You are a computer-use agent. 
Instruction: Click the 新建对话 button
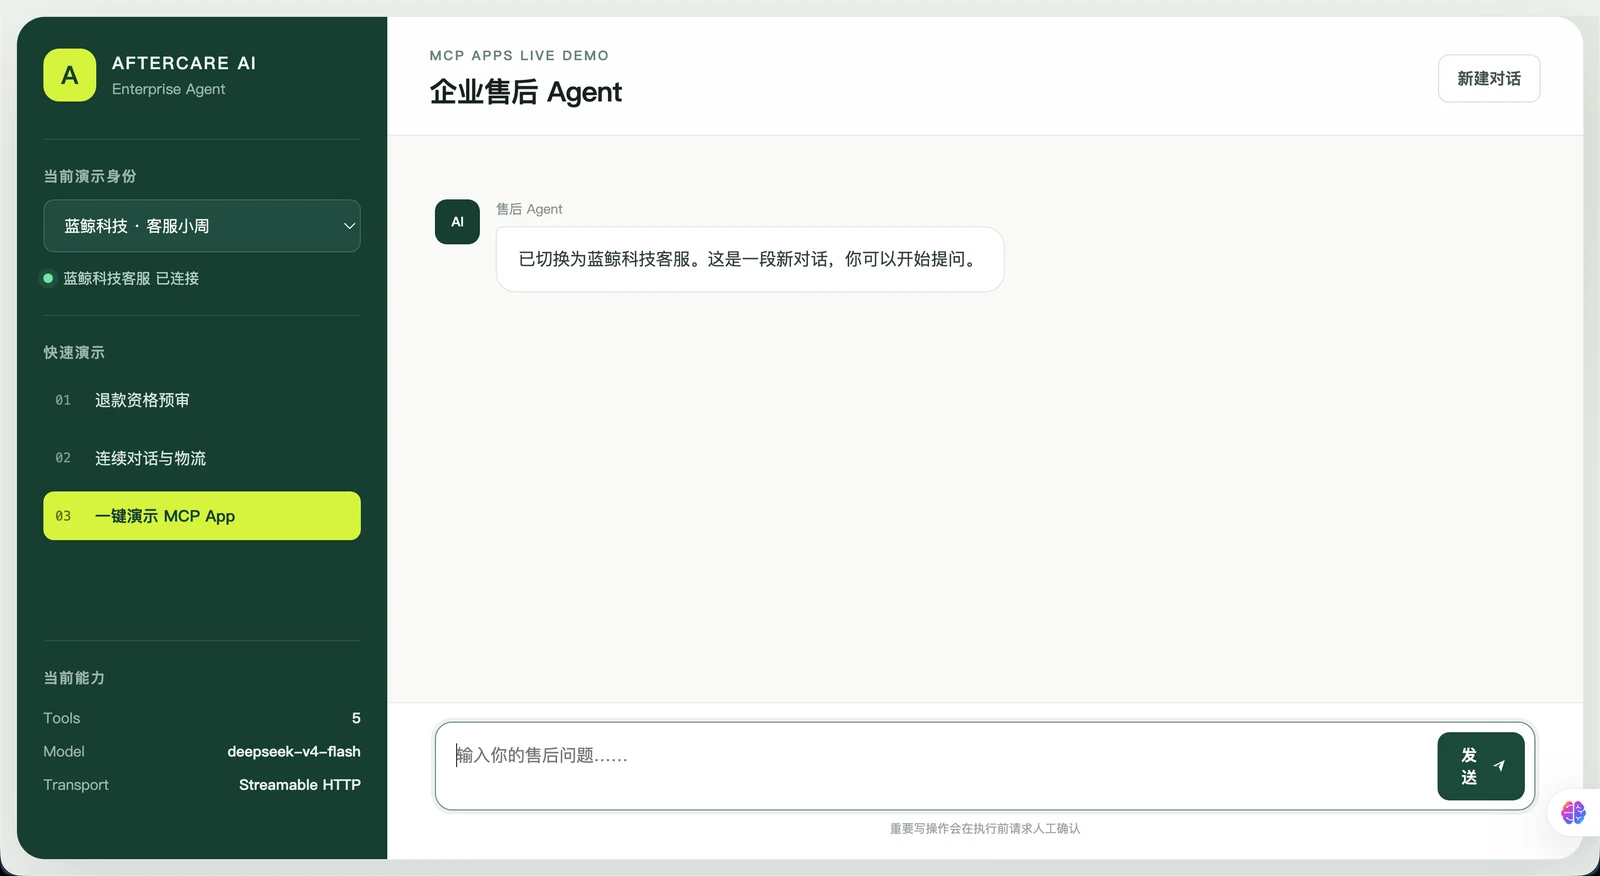point(1489,78)
